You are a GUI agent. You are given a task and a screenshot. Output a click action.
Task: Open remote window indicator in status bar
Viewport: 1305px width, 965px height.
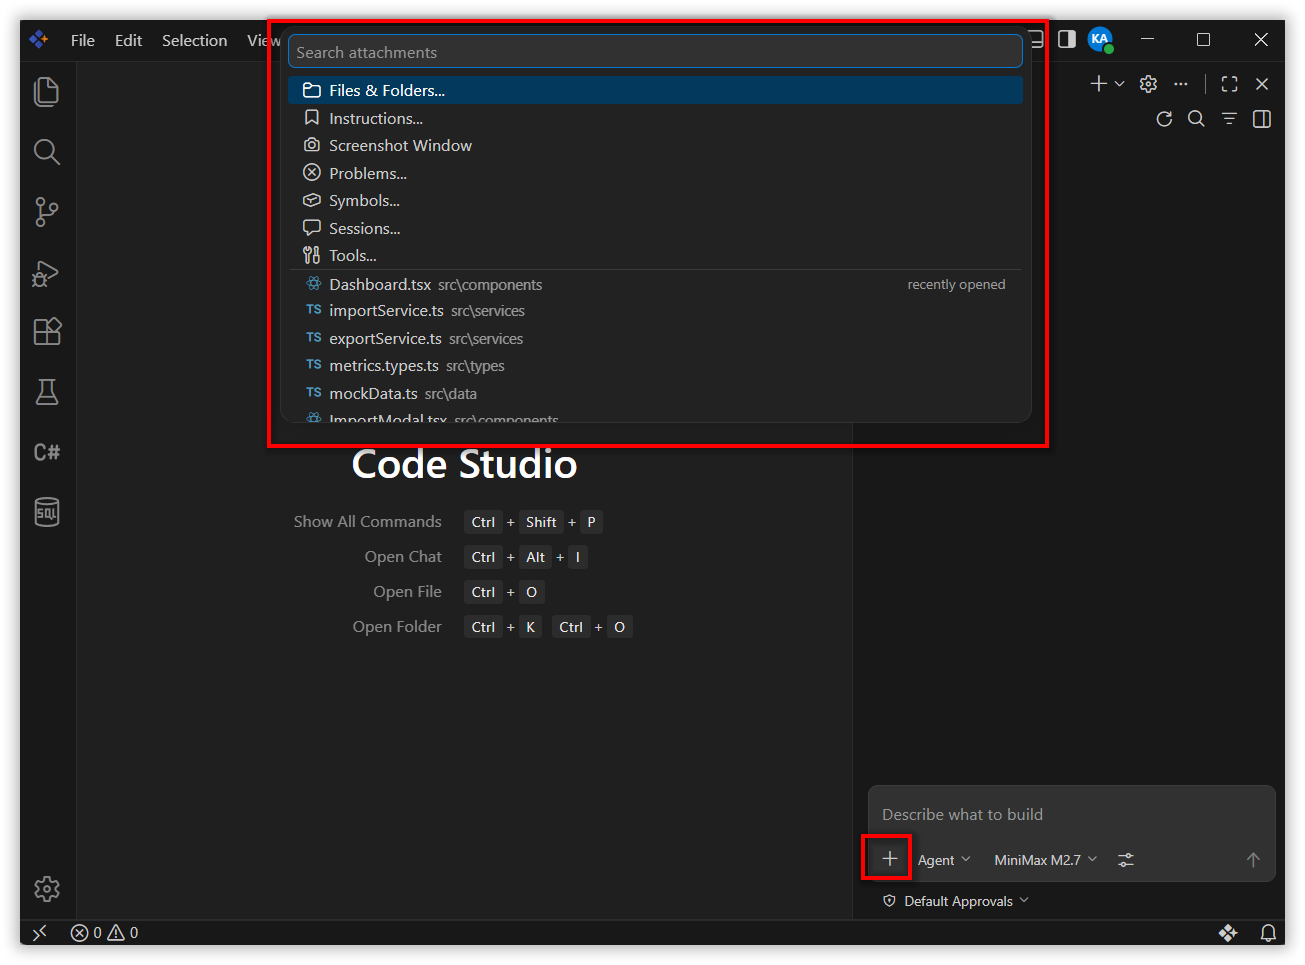(39, 933)
